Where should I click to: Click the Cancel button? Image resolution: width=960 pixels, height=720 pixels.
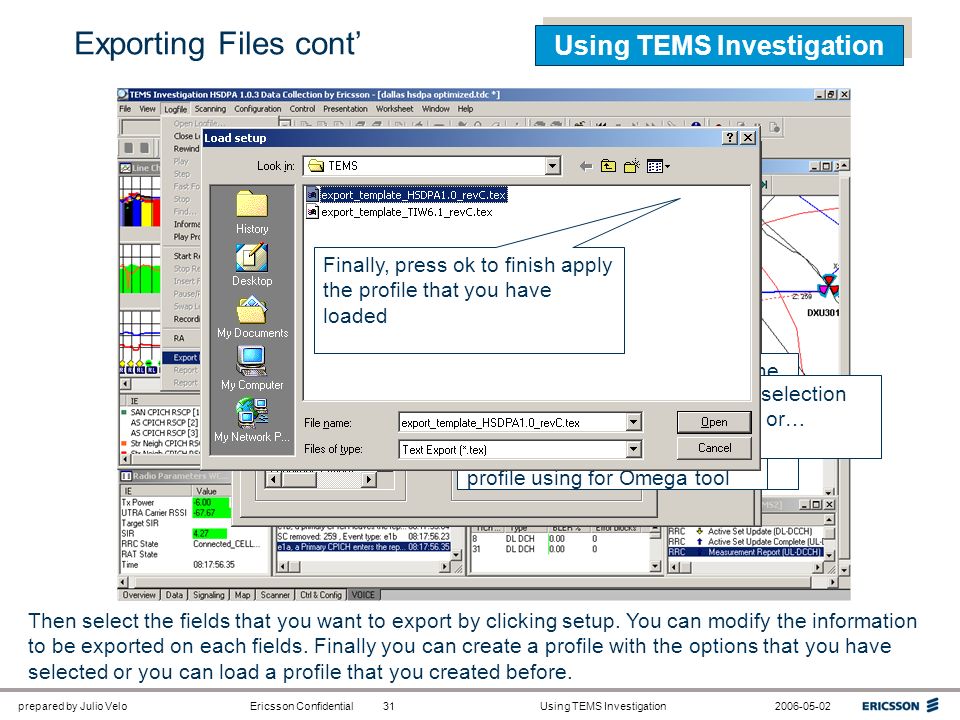[x=714, y=448]
